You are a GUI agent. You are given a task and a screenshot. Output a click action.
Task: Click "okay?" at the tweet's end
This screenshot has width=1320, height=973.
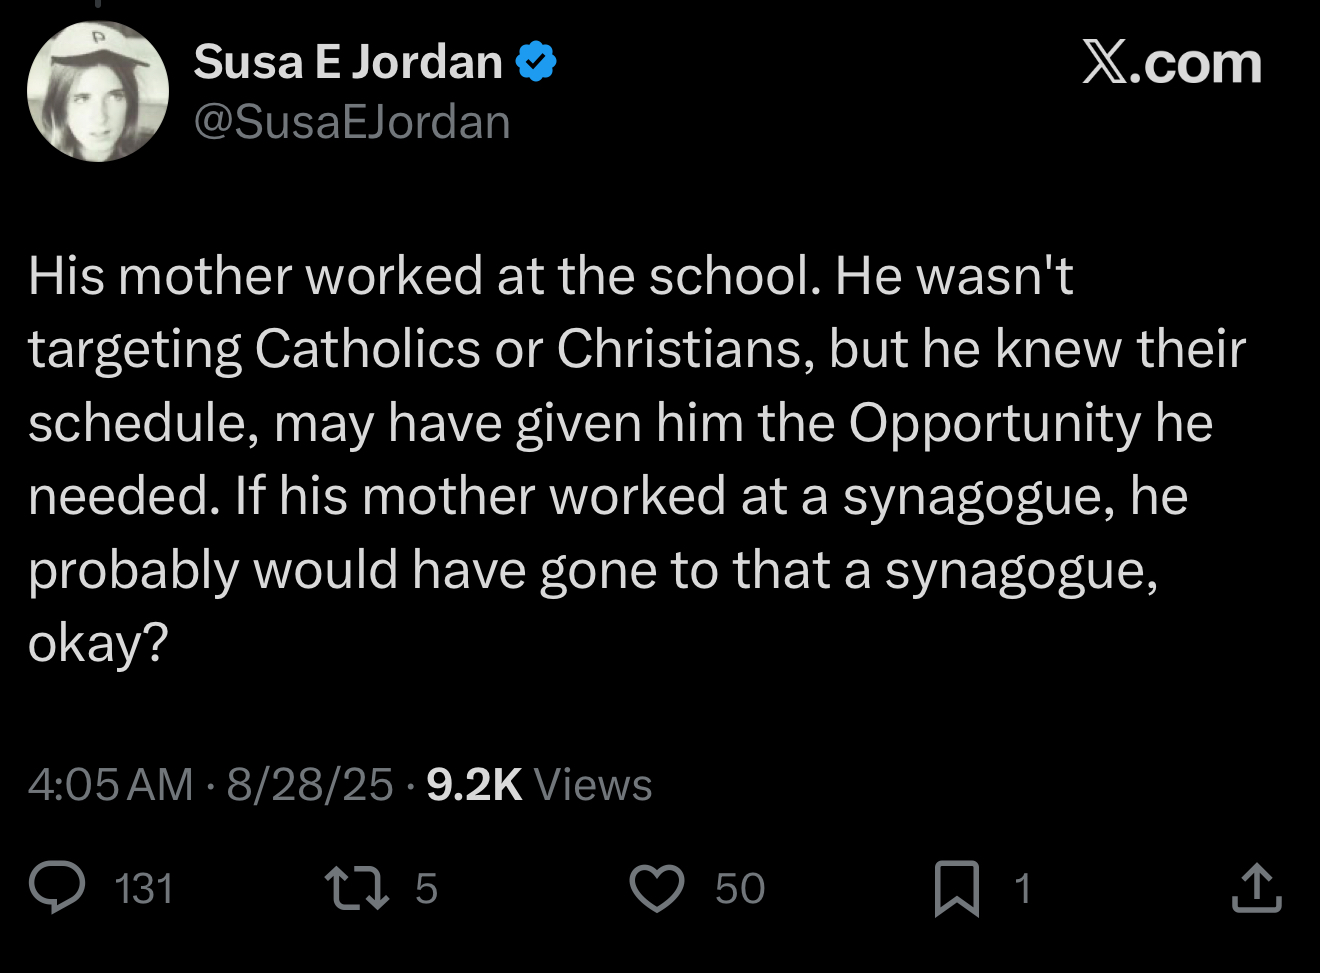coord(98,643)
